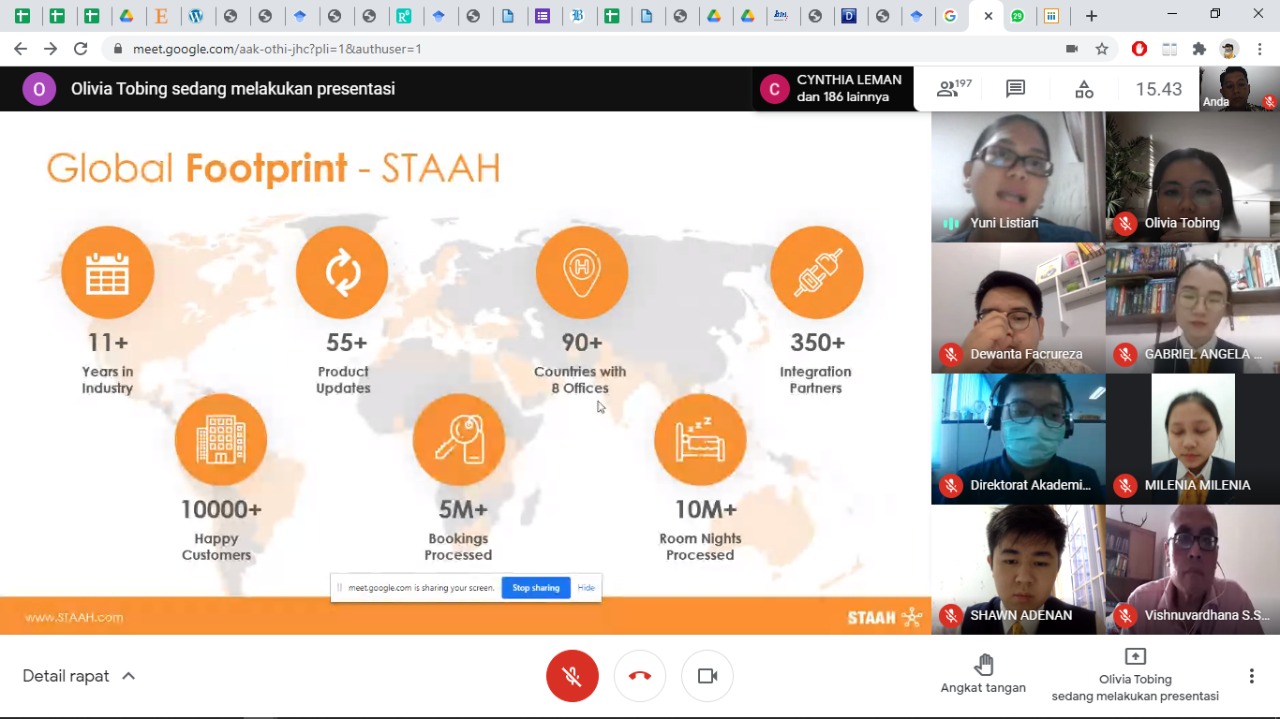Raise hand with Angkat tangan
Screen dimensions: 1280x719
983,674
